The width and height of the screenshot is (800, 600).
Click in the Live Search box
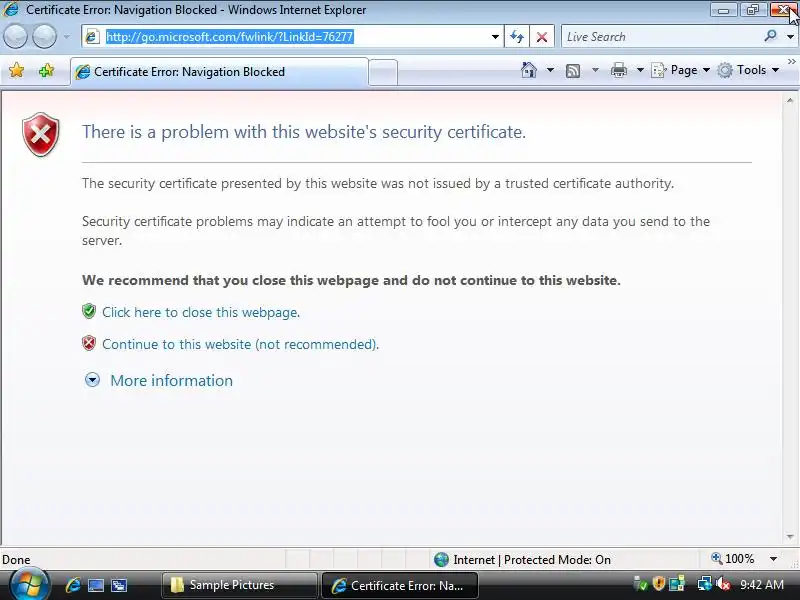click(661, 37)
